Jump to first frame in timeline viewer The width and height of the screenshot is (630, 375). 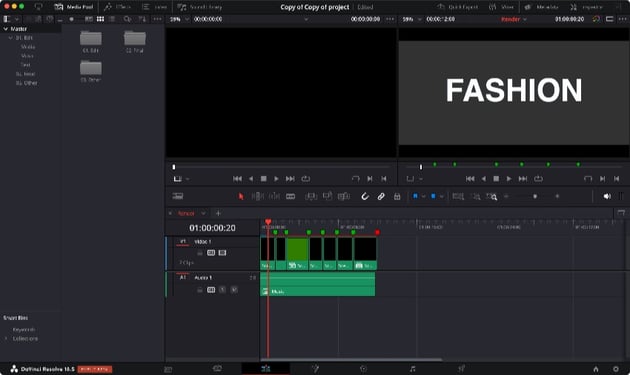pos(470,178)
